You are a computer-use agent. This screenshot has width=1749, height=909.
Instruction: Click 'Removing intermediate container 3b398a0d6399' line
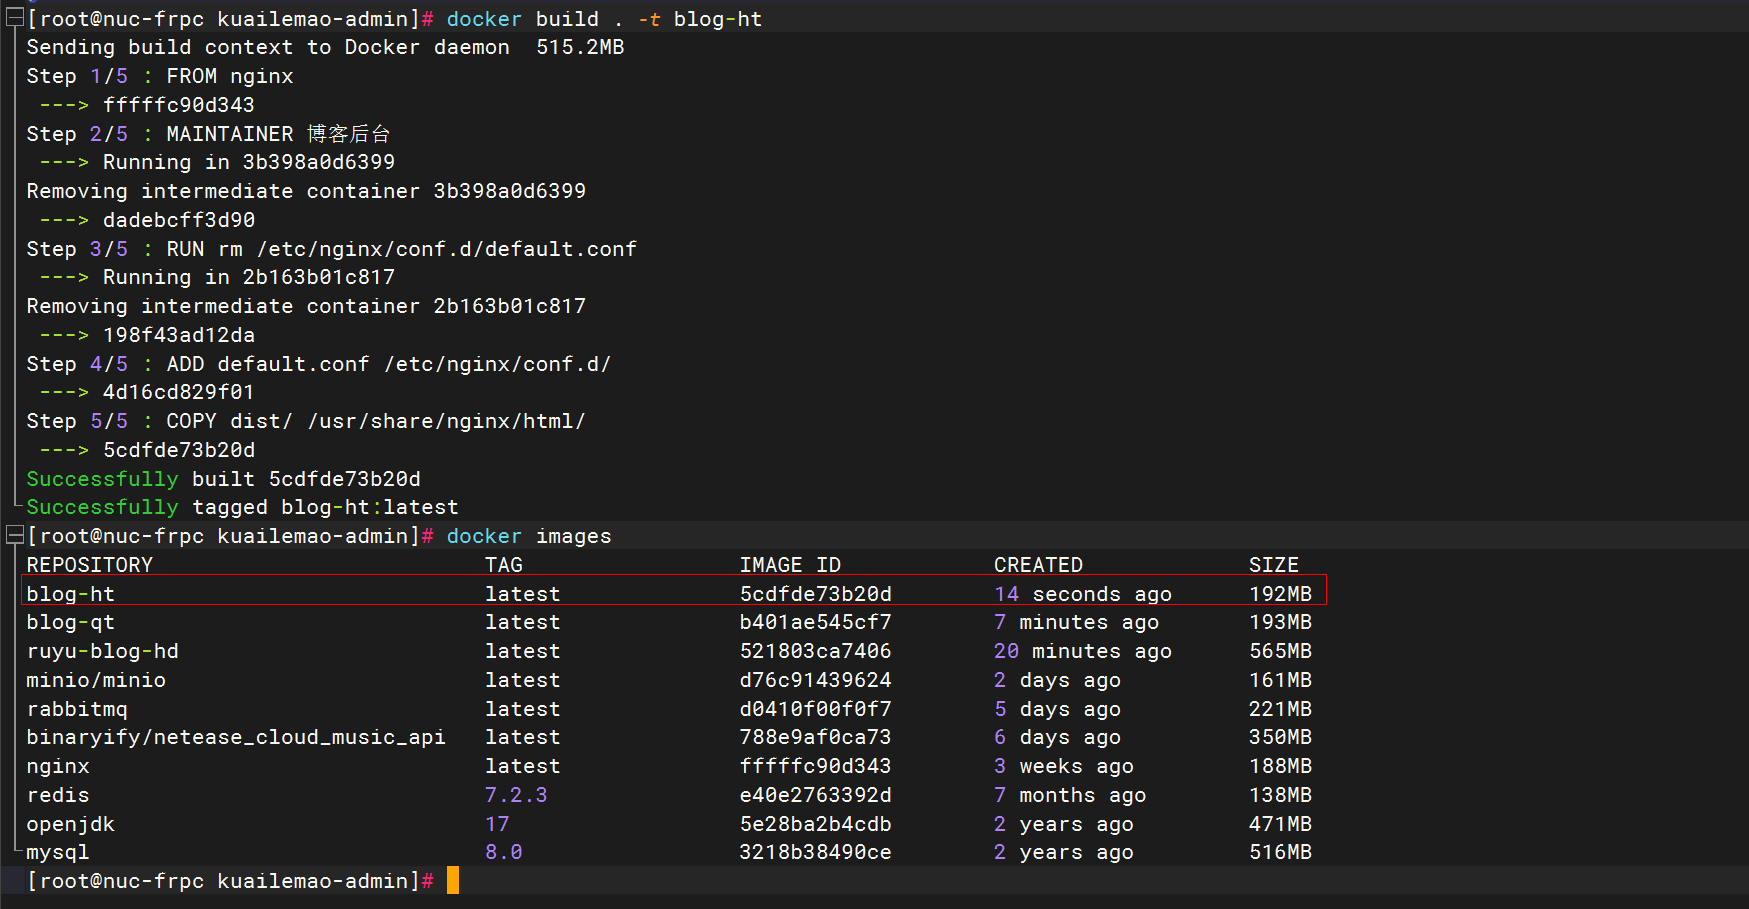(306, 191)
